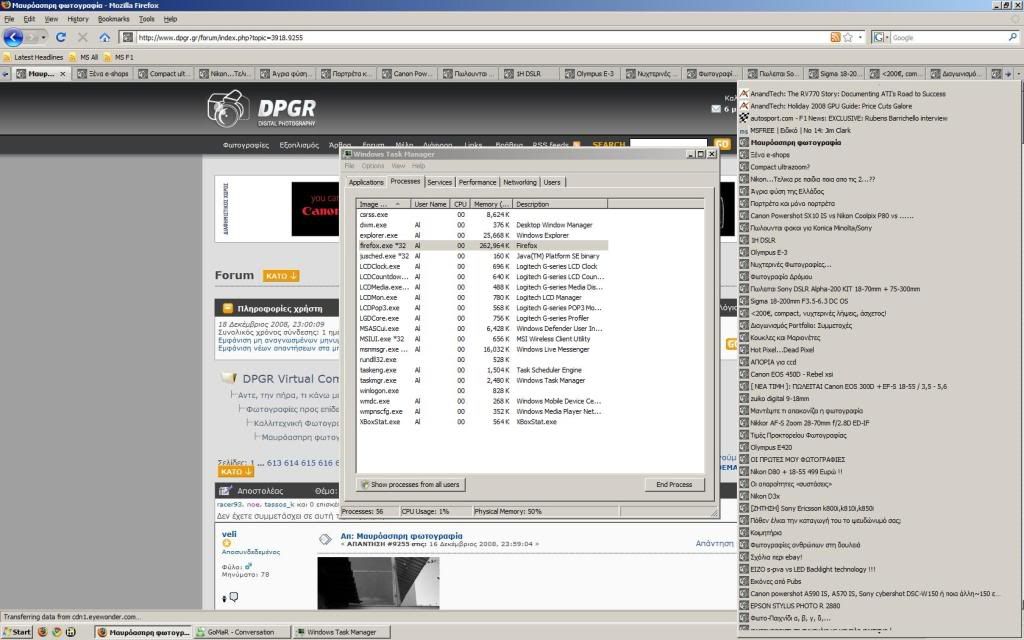Image resolution: width=1024 pixels, height=640 pixels.
Task: Open the list-all-tabs dropdown arrow
Action: [x=1017, y=74]
